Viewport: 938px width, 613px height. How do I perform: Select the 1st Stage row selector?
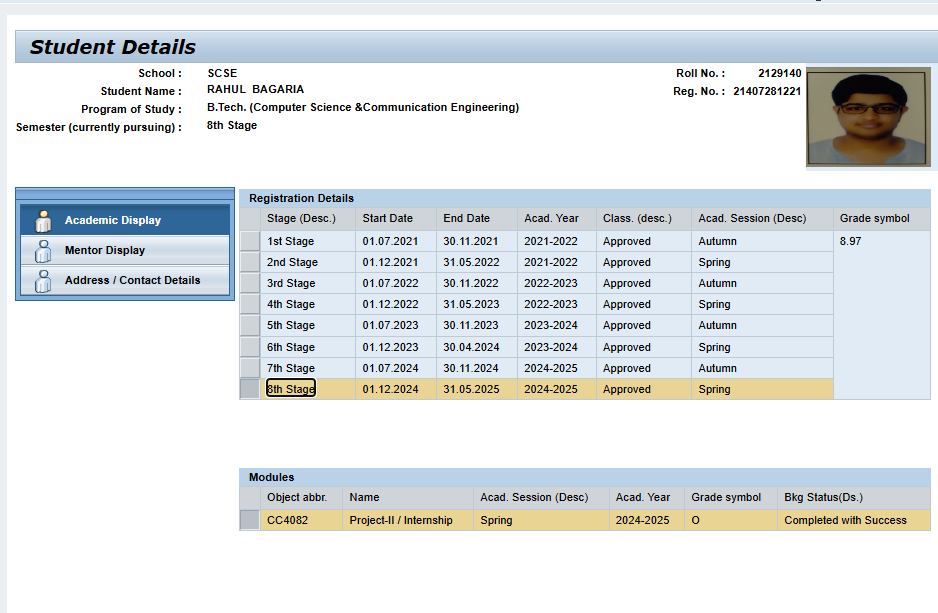click(250, 241)
